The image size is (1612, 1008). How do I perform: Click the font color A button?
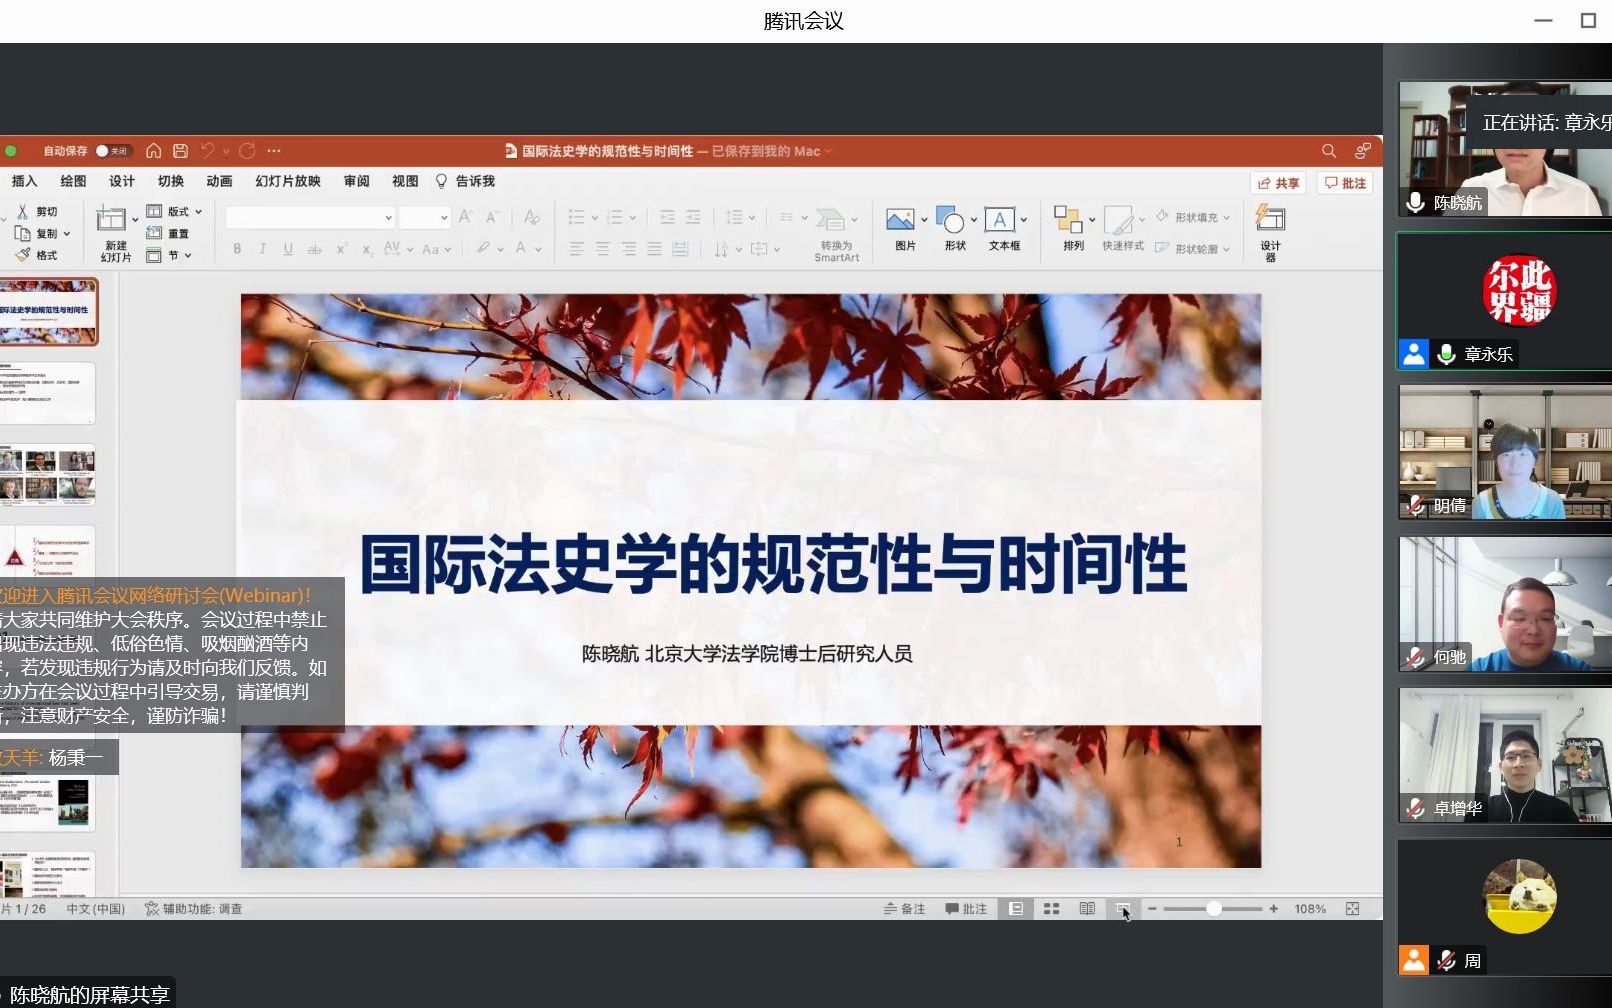[x=520, y=248]
